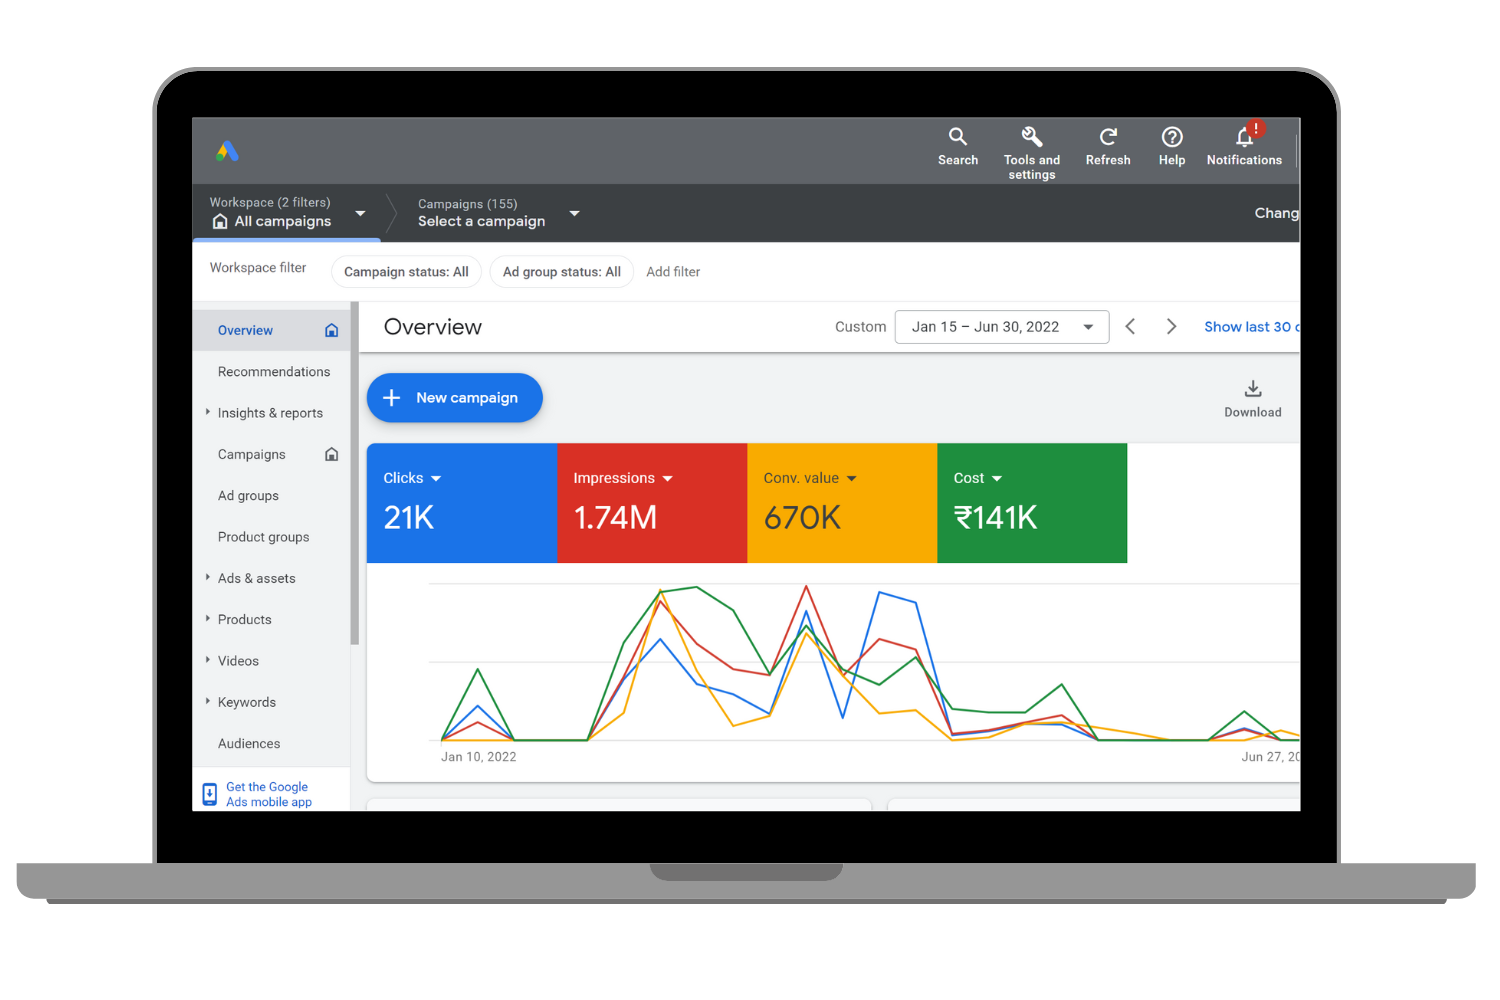Open the Help question mark icon
Screen dimensions: 1500x1000
1171,137
